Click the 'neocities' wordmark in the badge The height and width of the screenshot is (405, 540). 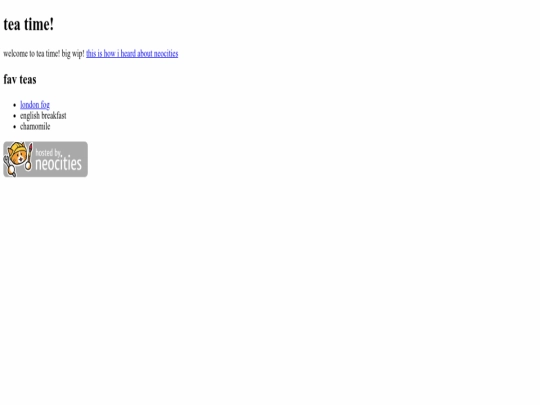click(x=59, y=163)
